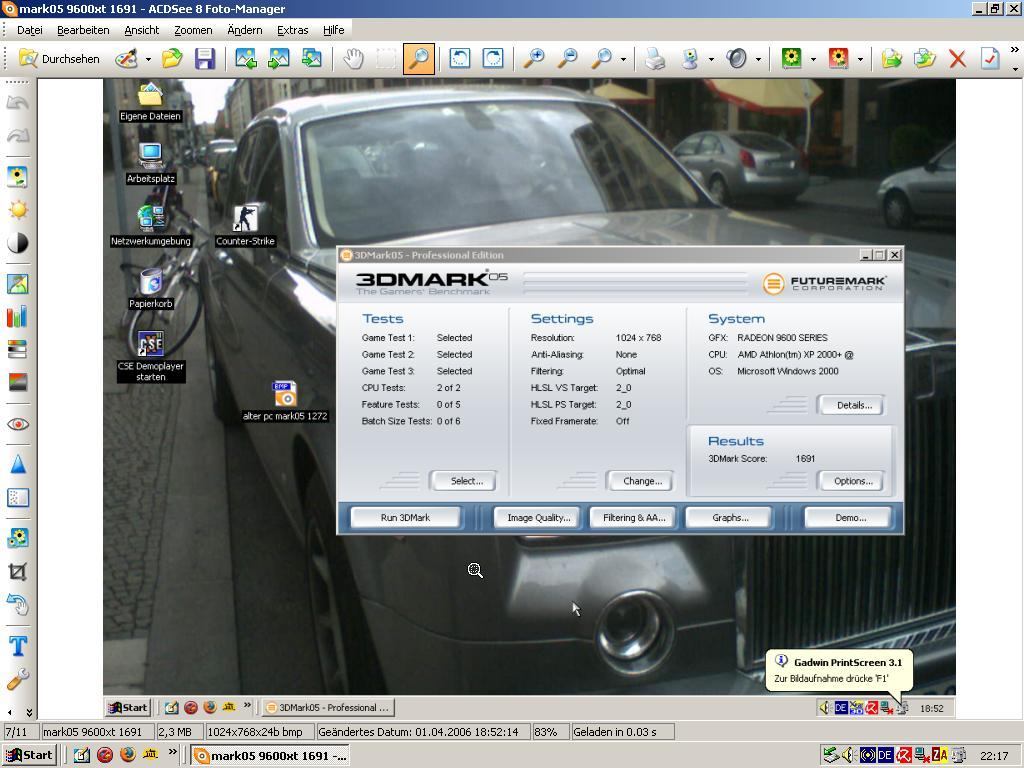Open the Bearbeiten menu
This screenshot has width=1024, height=768.
point(83,30)
